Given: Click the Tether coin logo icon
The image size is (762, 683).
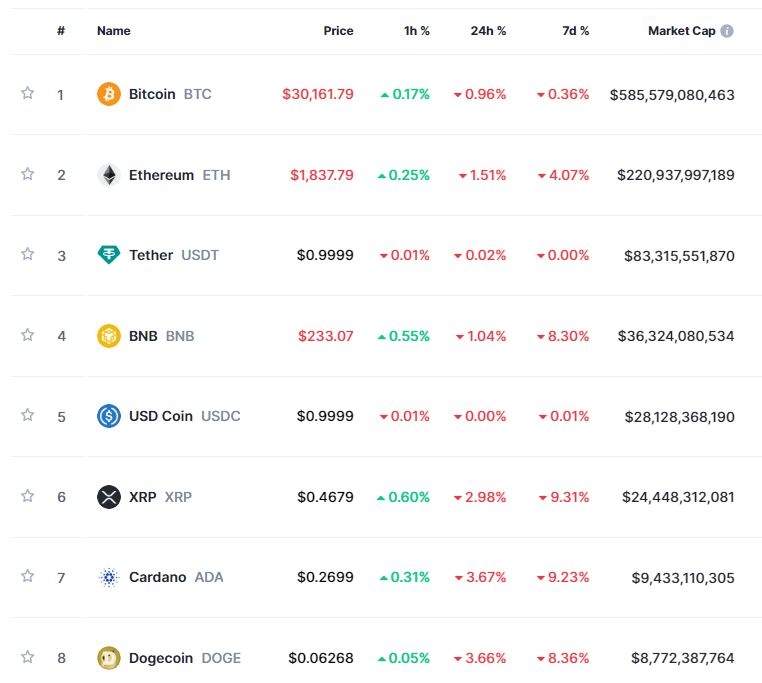Looking at the screenshot, I should point(108,255).
